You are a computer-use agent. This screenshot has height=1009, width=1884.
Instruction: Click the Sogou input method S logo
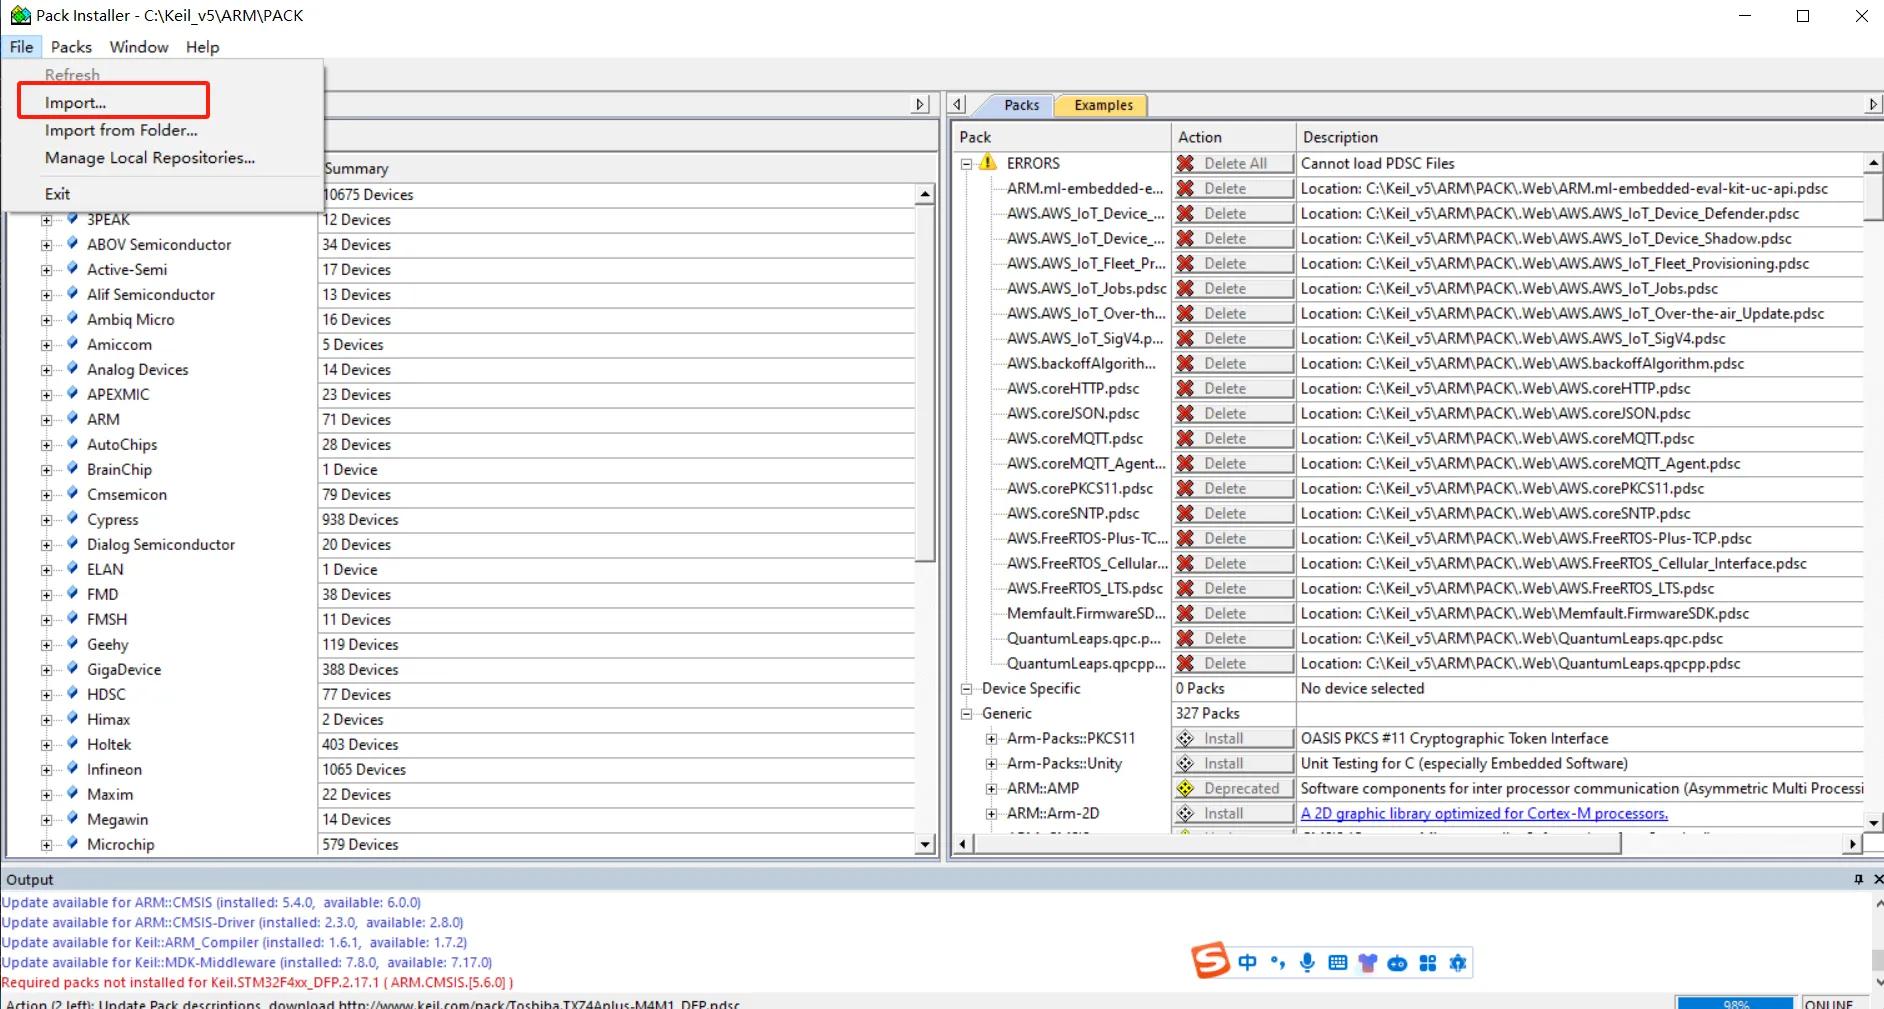[x=1210, y=961]
